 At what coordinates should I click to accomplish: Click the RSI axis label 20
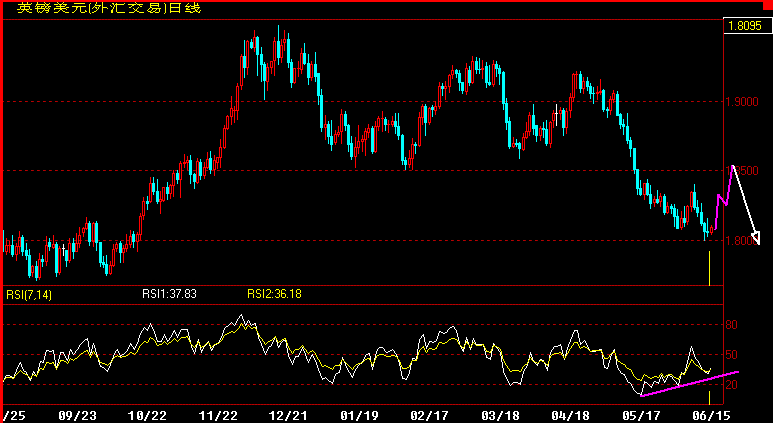[732, 385]
